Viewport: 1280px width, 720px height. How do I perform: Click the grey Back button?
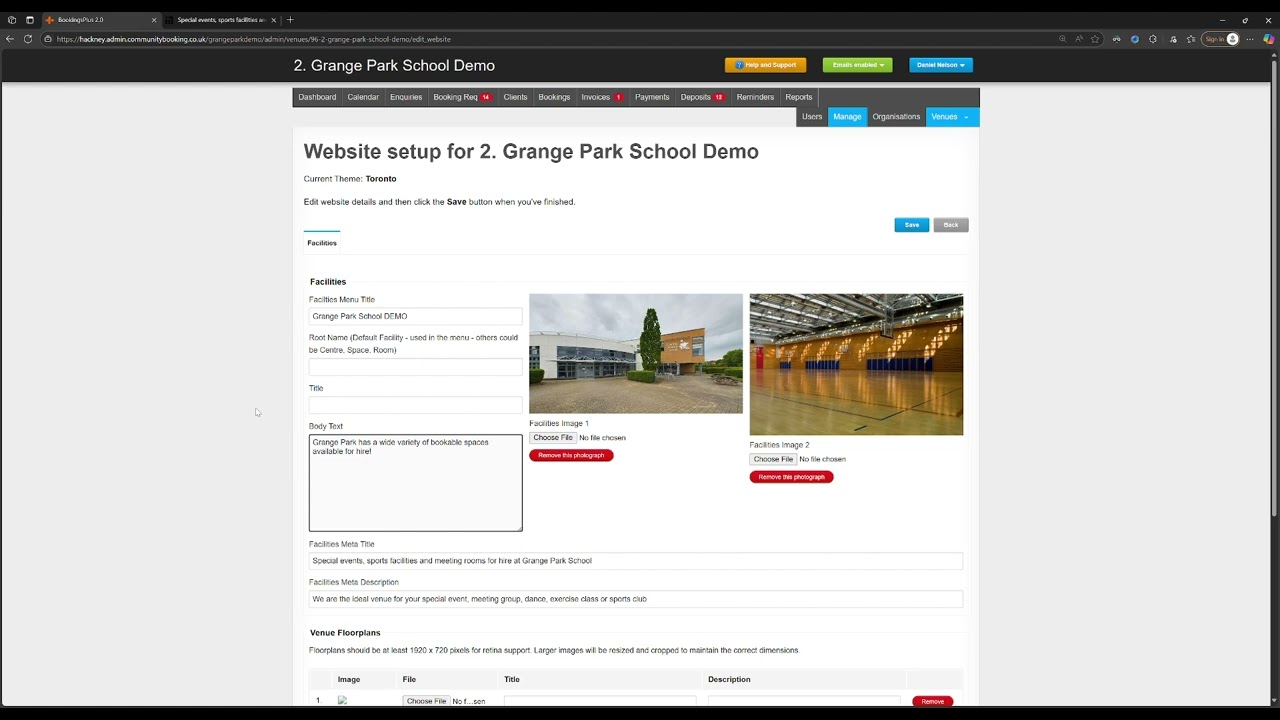(x=951, y=225)
